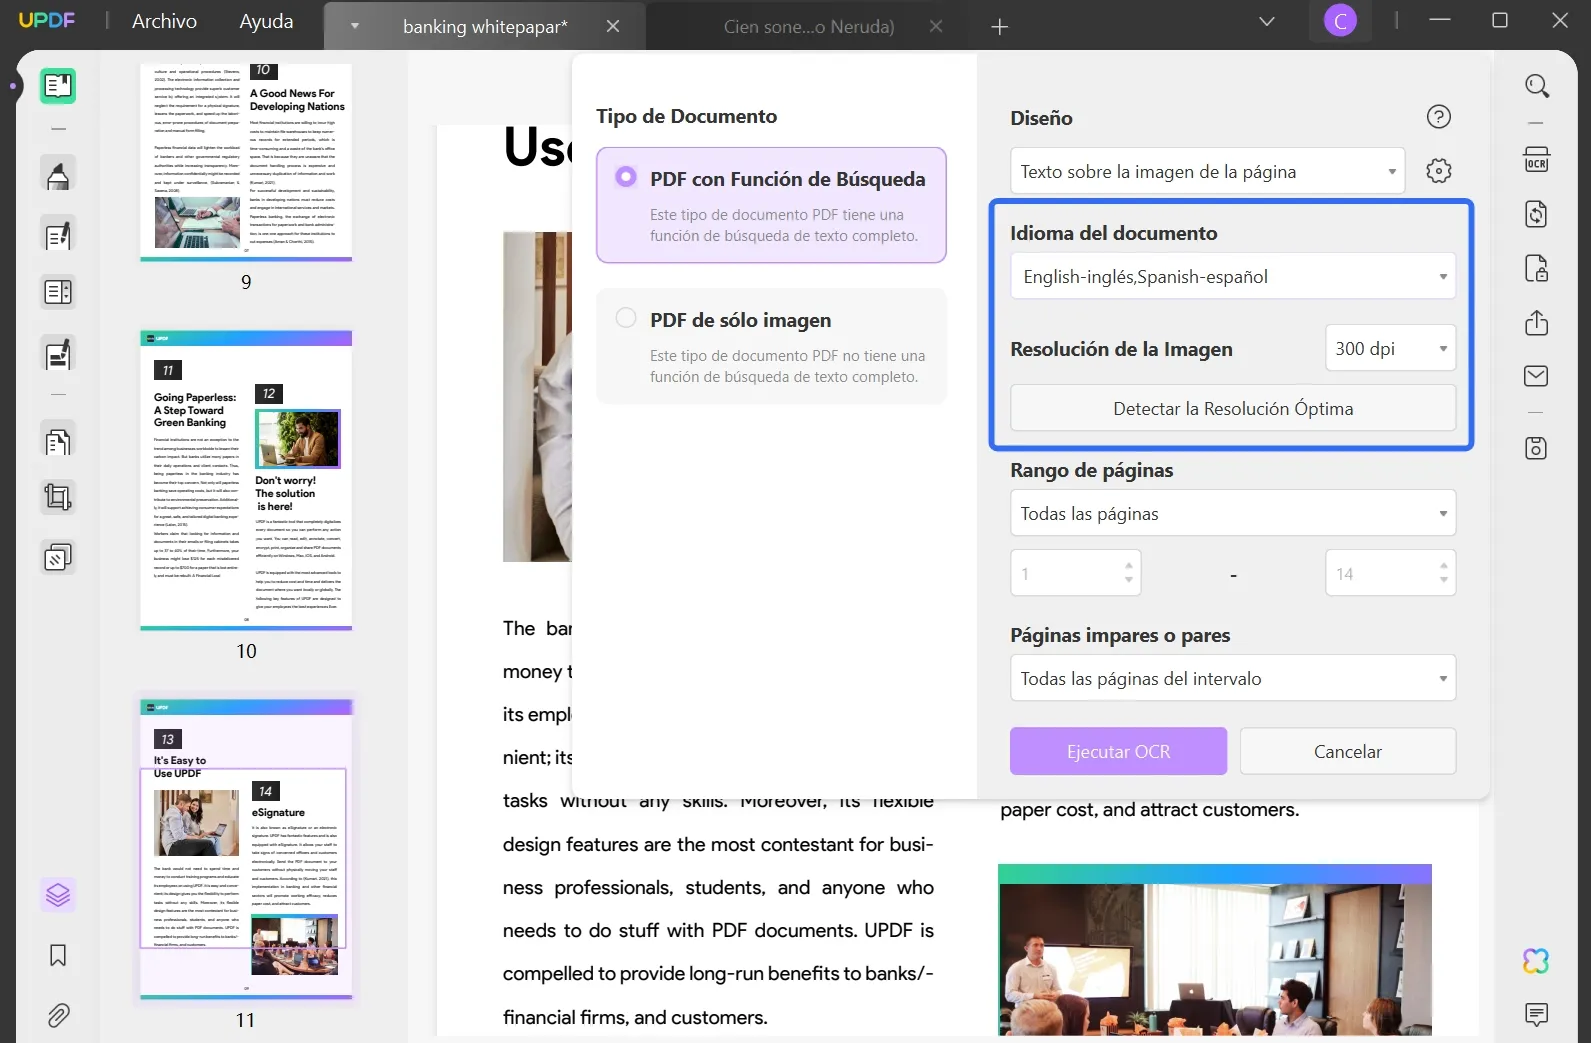Open the Idioma del documento dropdown
Image resolution: width=1591 pixels, height=1043 pixels.
tap(1233, 276)
